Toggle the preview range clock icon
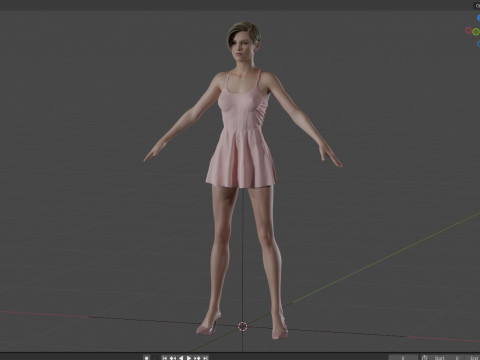This screenshot has width=480, height=360. (425, 358)
